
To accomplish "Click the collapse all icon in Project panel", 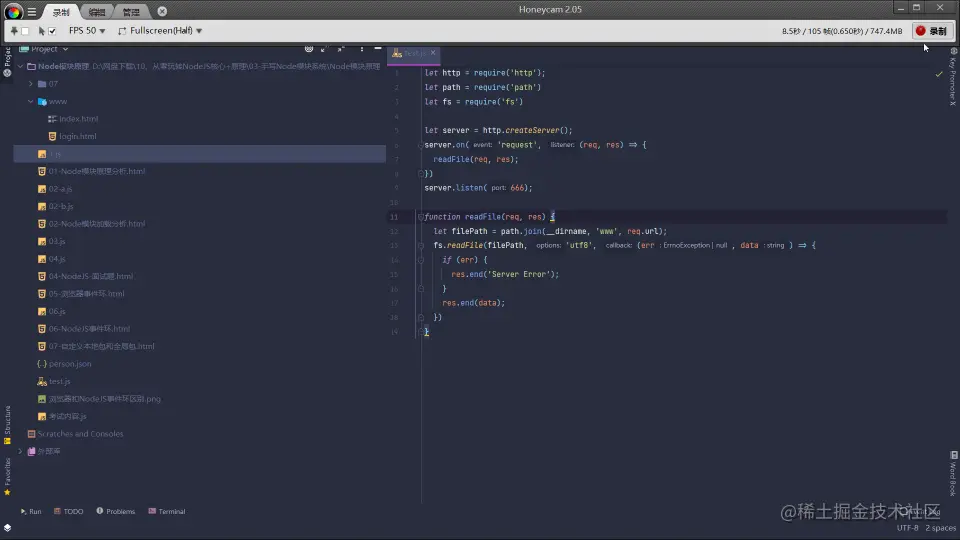I will (x=341, y=49).
